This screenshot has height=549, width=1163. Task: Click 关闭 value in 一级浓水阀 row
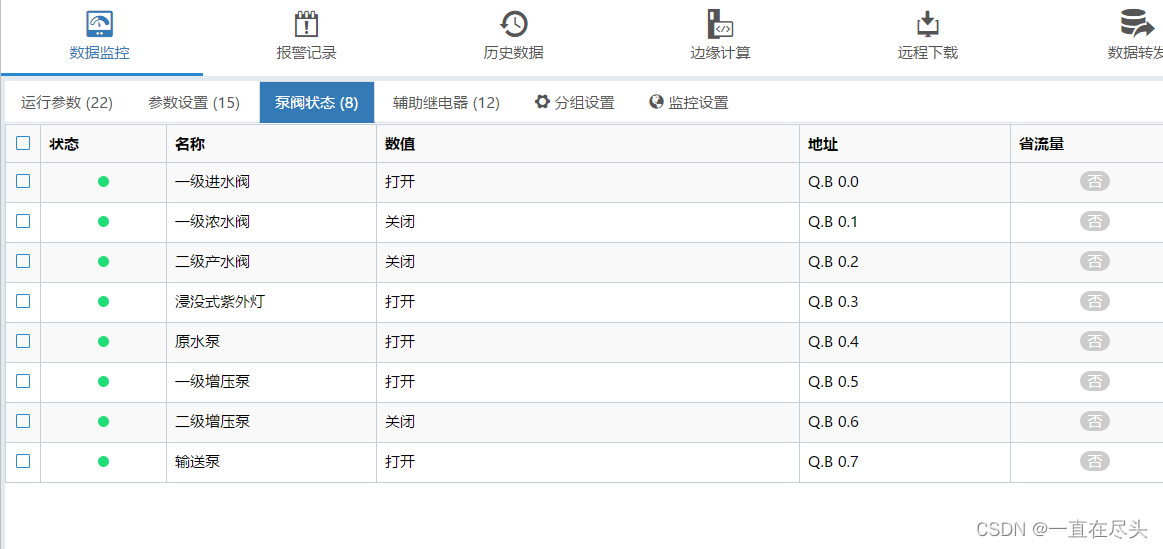coord(400,222)
